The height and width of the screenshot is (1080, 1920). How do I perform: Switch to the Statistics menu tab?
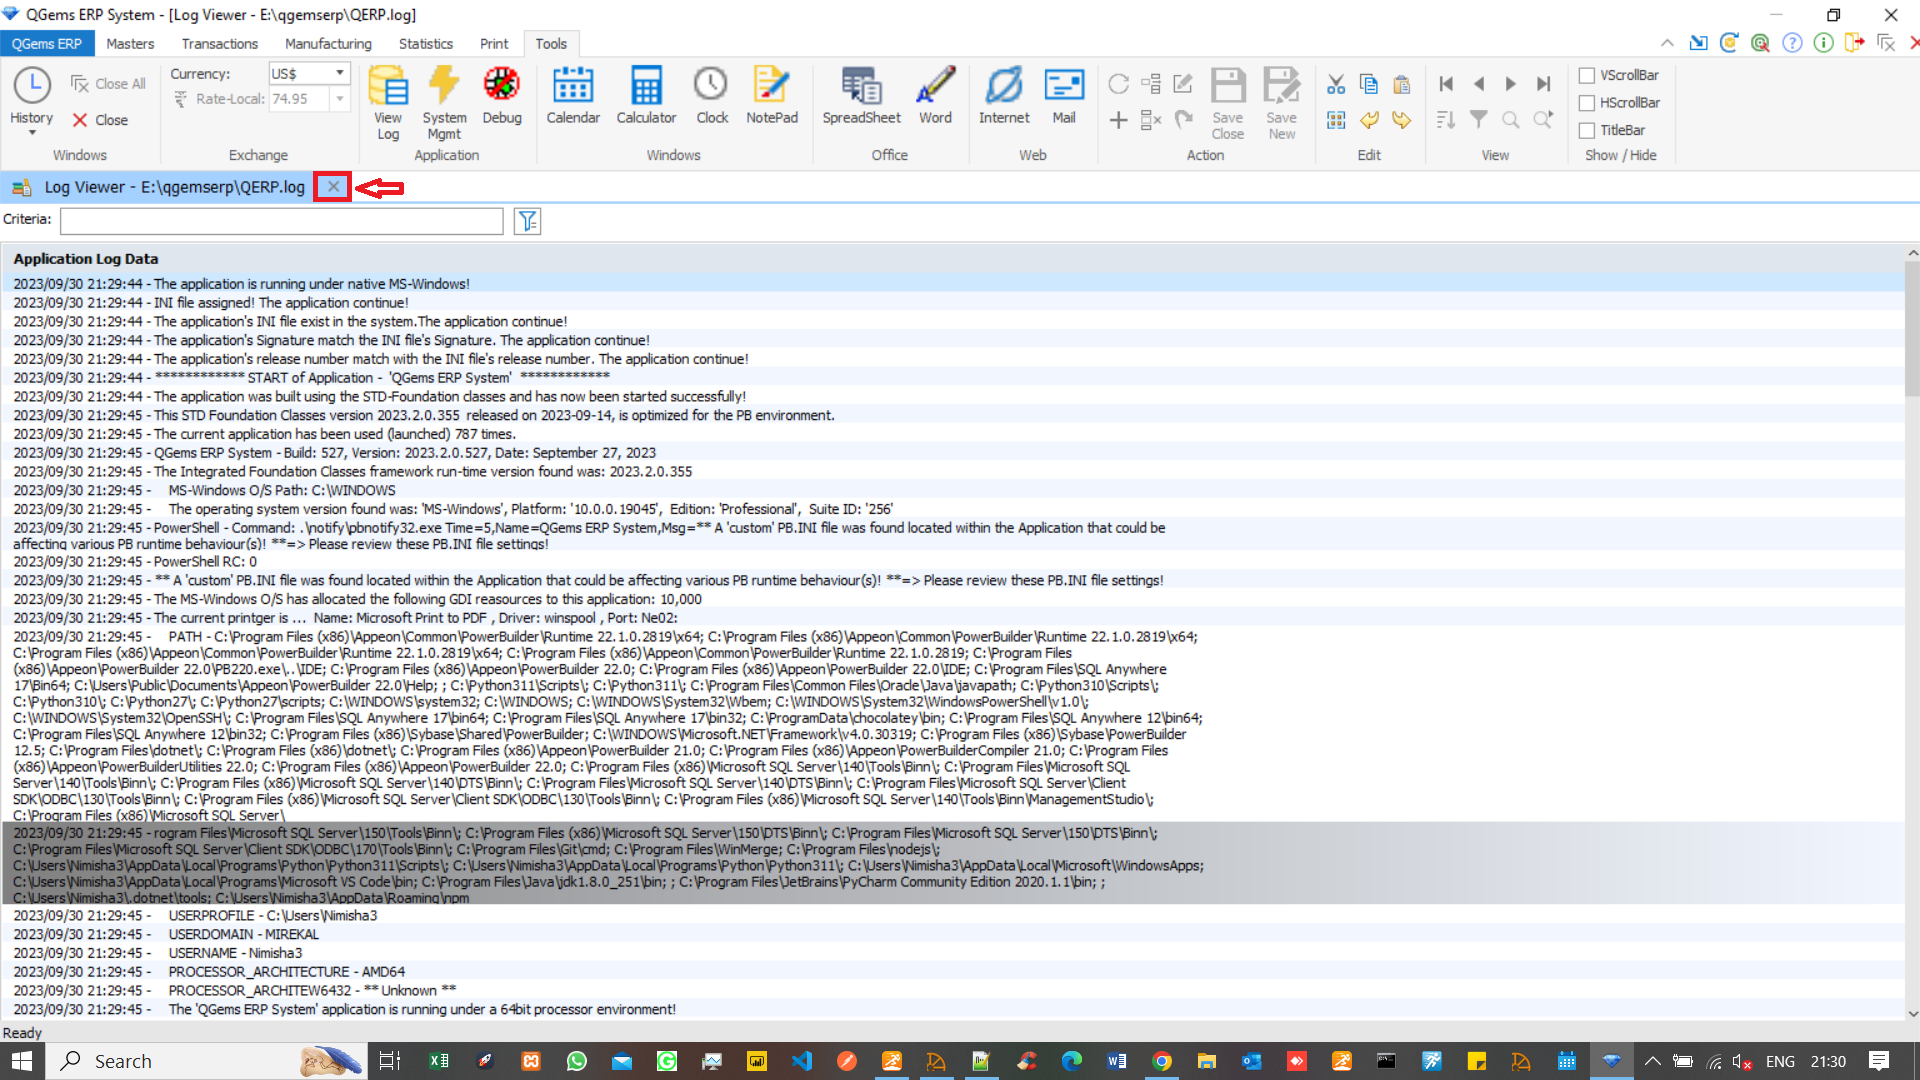pyautogui.click(x=425, y=44)
